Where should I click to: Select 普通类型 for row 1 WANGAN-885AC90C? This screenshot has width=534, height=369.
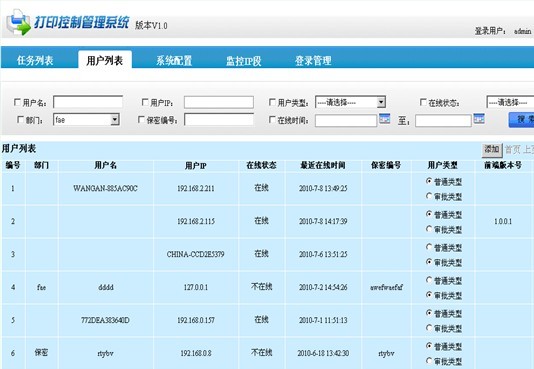click(429, 181)
